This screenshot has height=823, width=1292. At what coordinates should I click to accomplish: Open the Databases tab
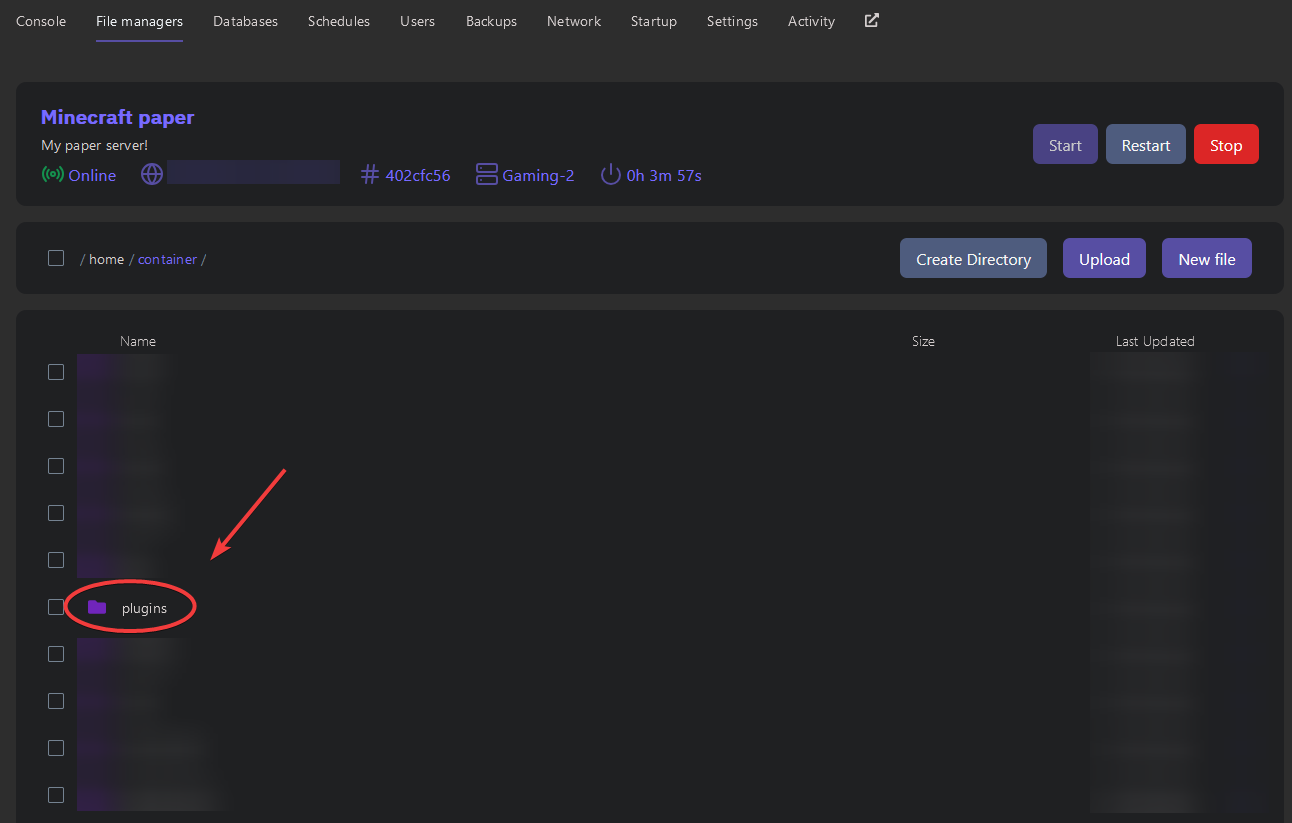click(x=245, y=21)
